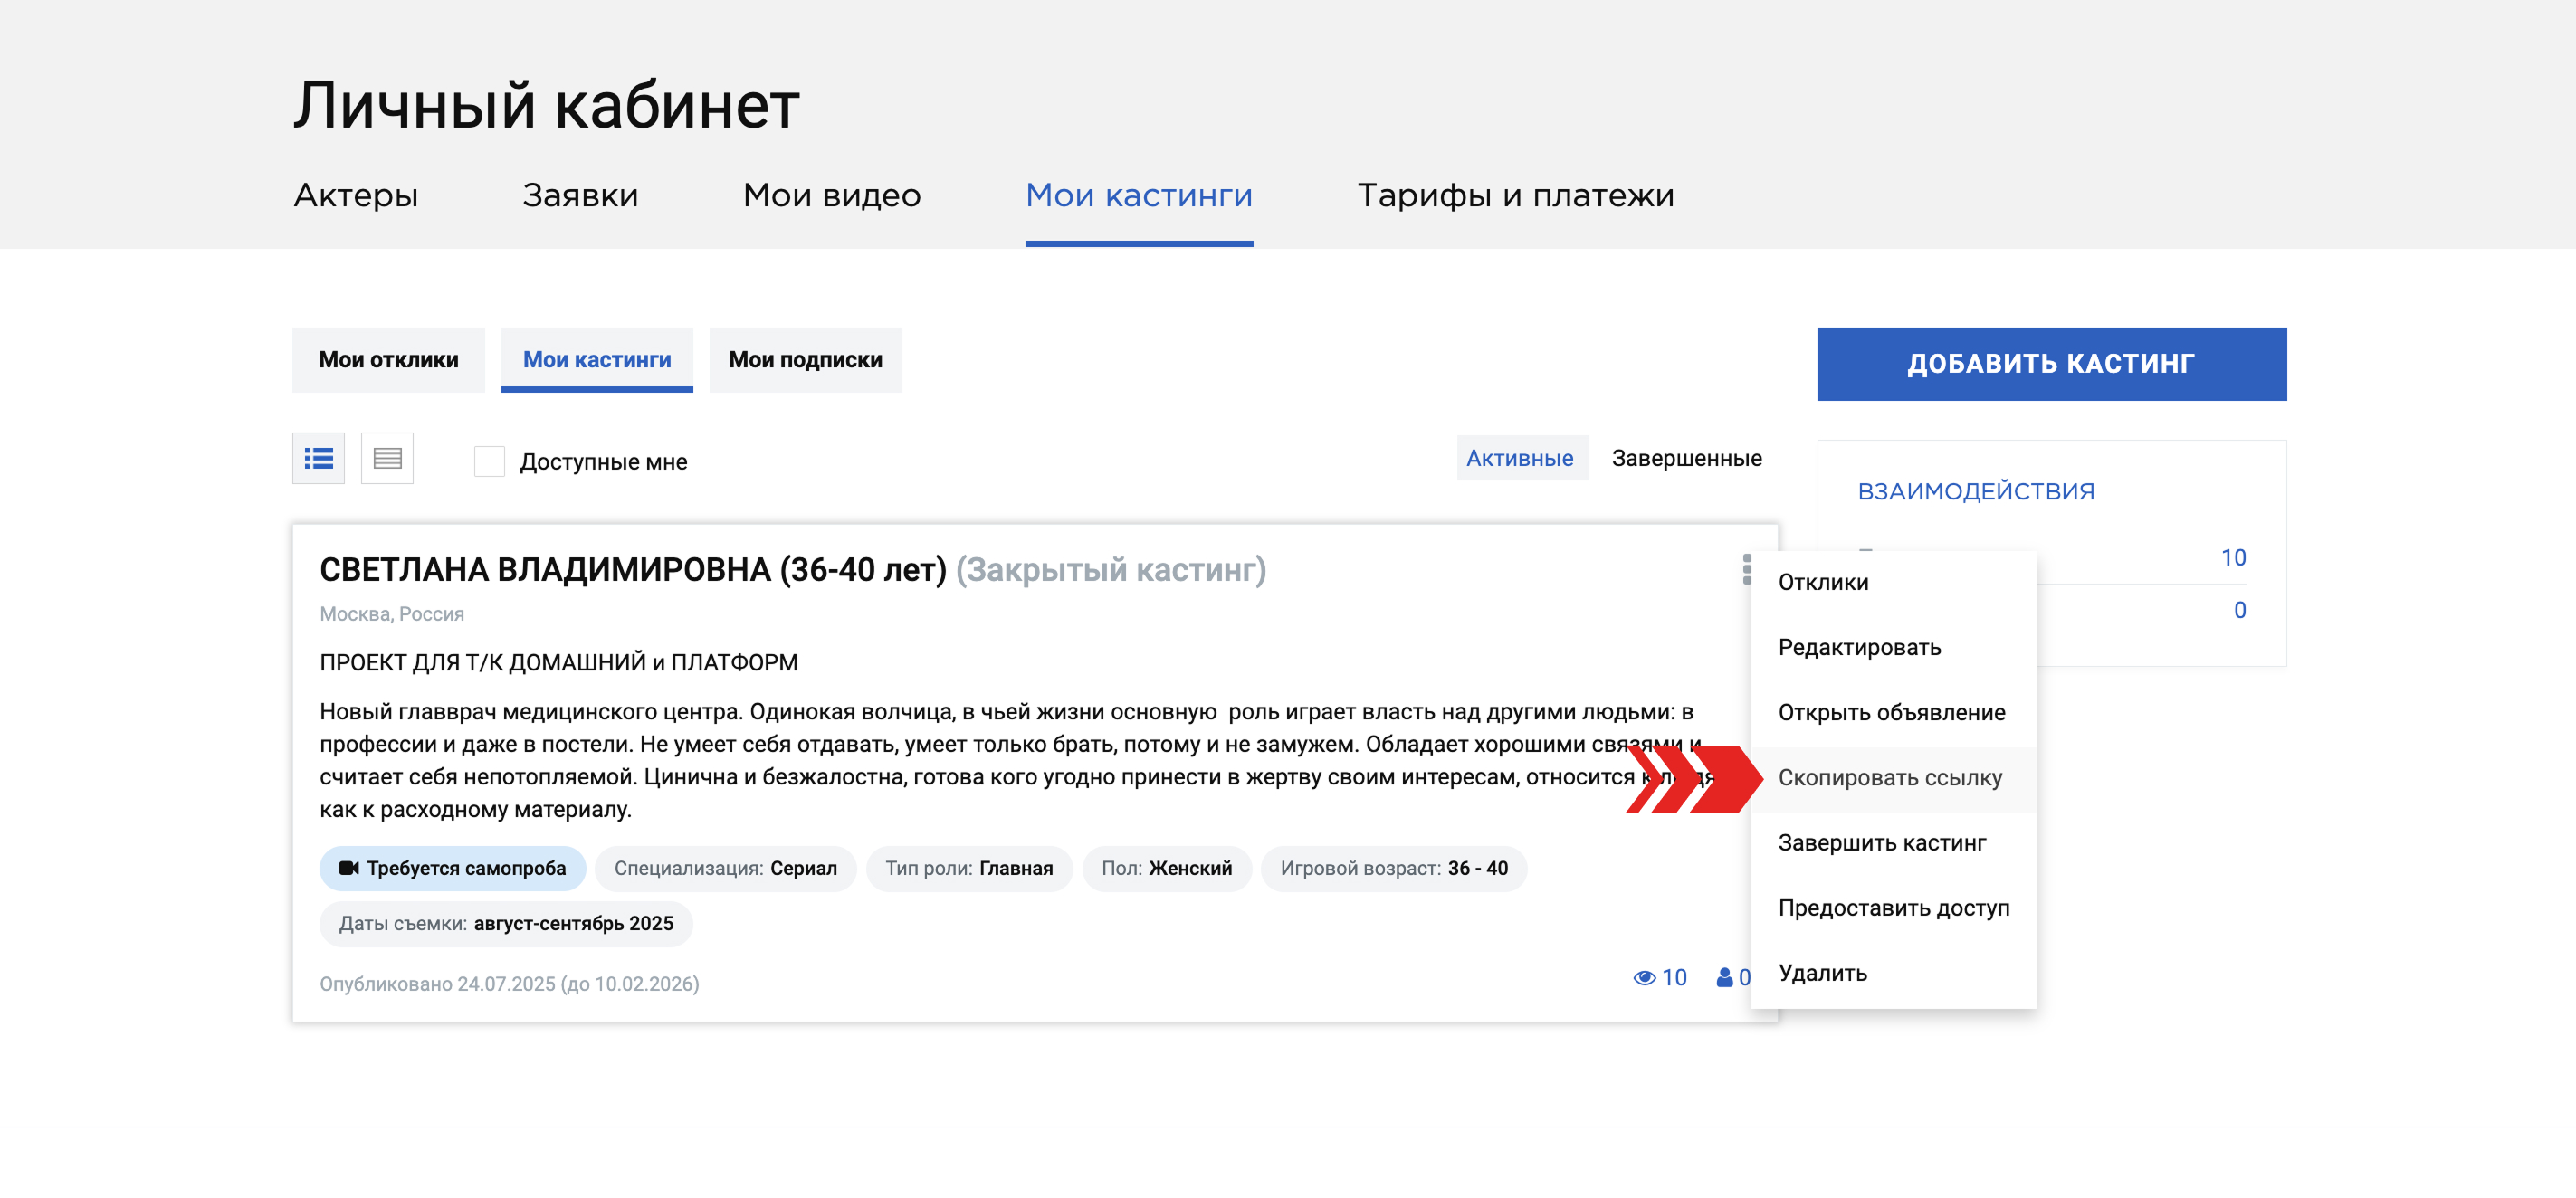Image resolution: width=2576 pixels, height=1198 pixels.
Task: Toggle the 'Доступные мне' checkbox
Action: point(489,461)
